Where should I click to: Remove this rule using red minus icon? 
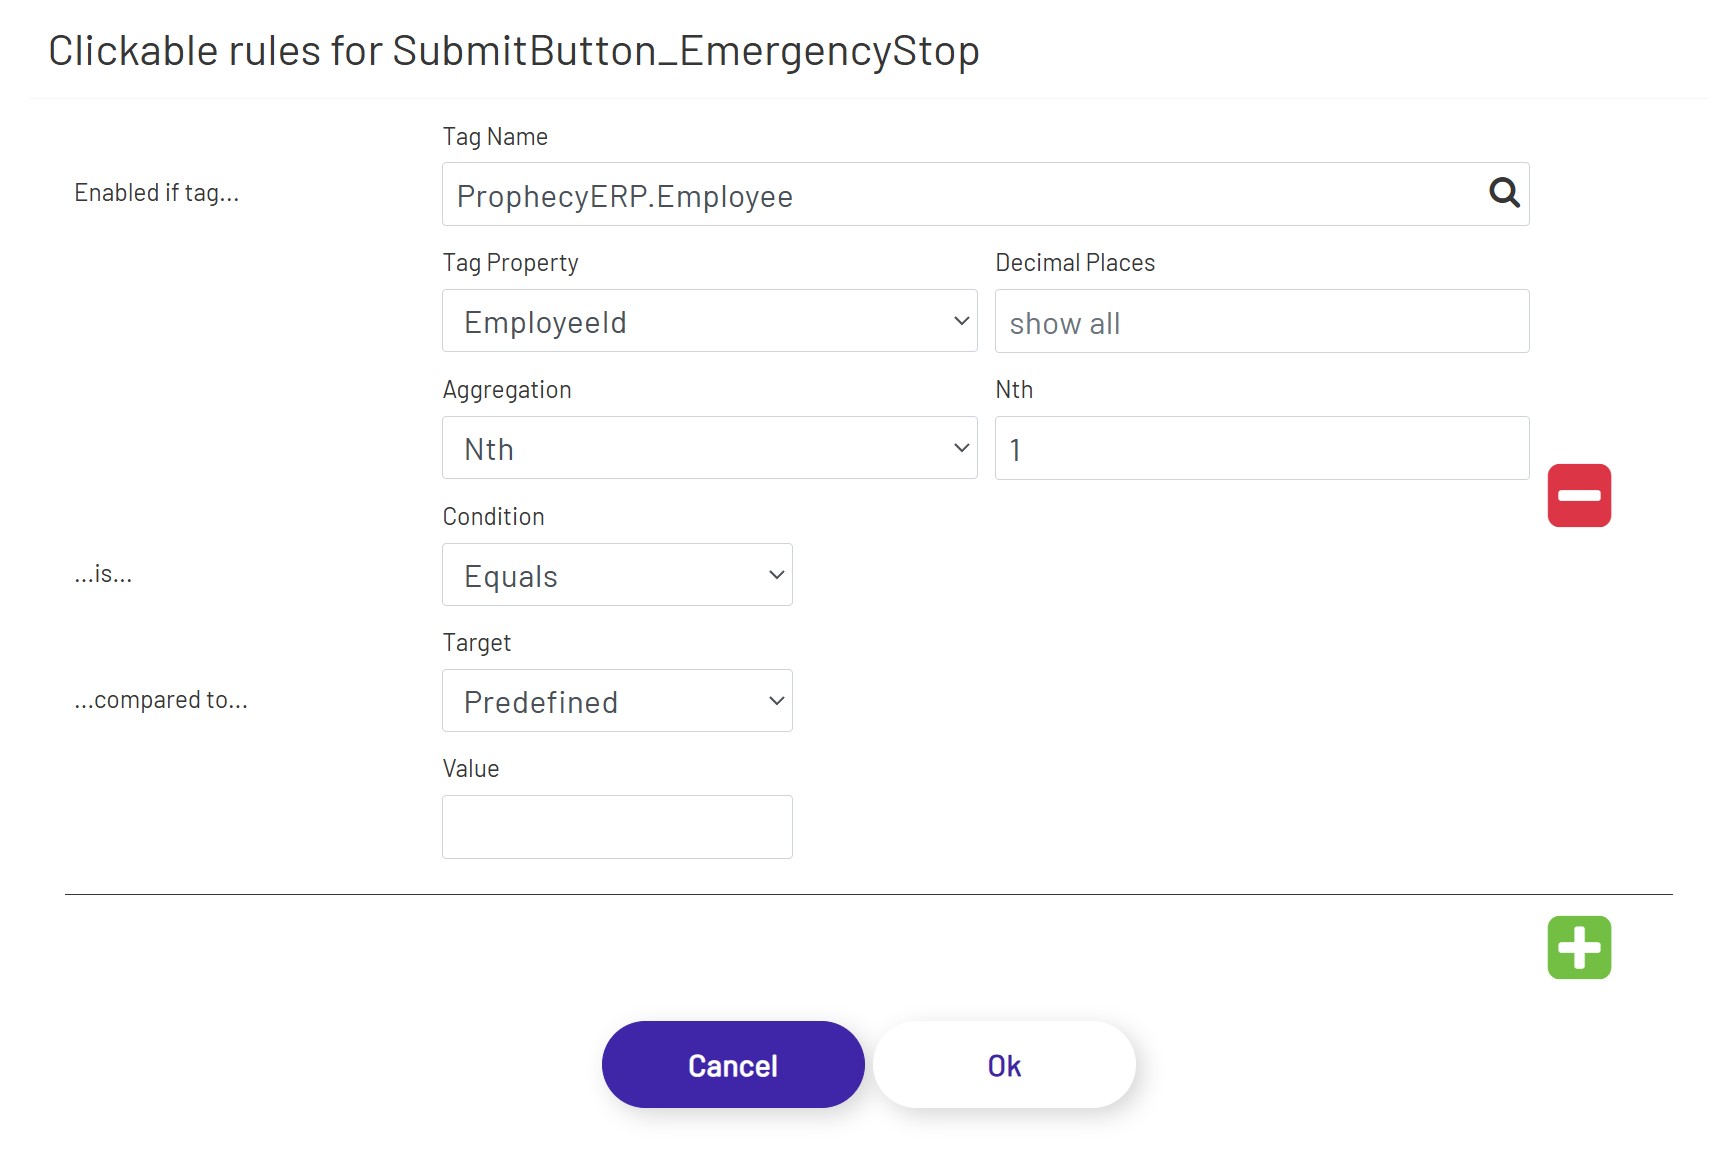click(x=1579, y=494)
